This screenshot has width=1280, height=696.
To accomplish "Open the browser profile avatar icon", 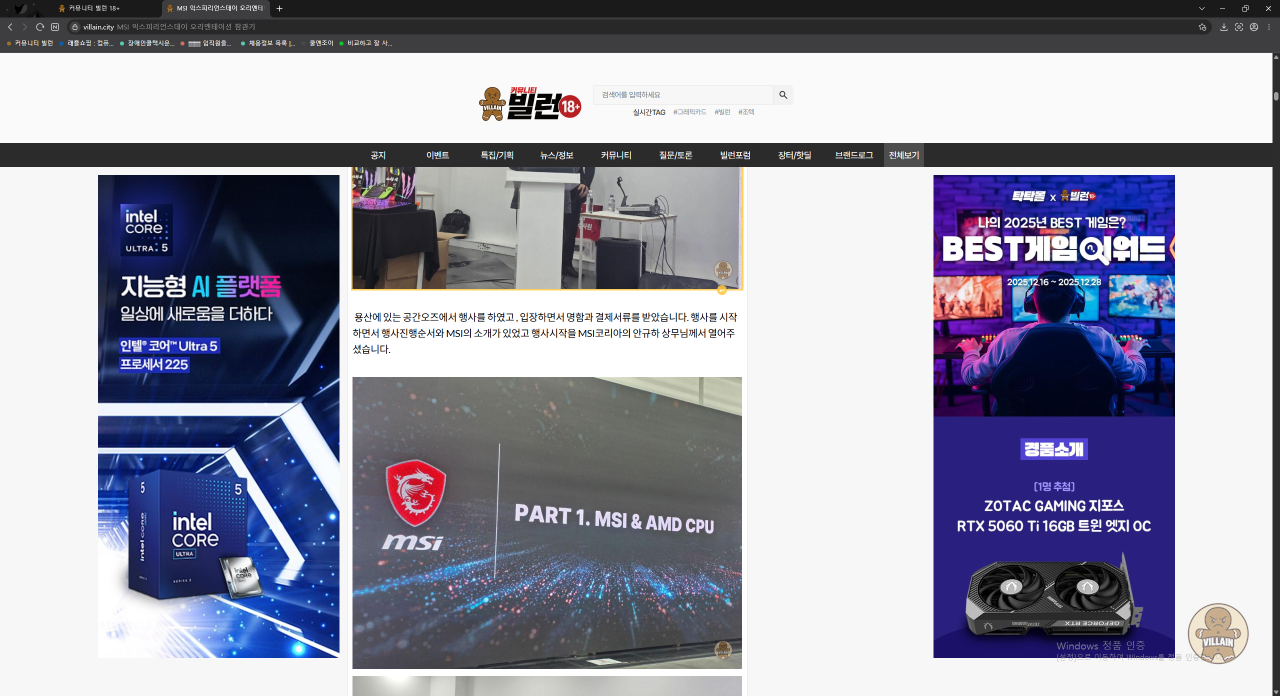I will tap(1254, 27).
